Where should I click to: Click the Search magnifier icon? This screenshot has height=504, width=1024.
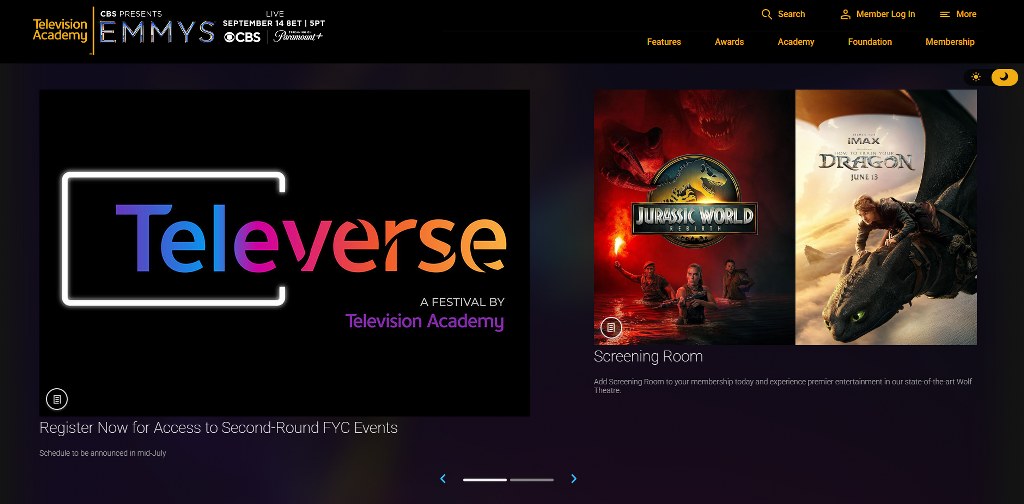[x=767, y=14]
